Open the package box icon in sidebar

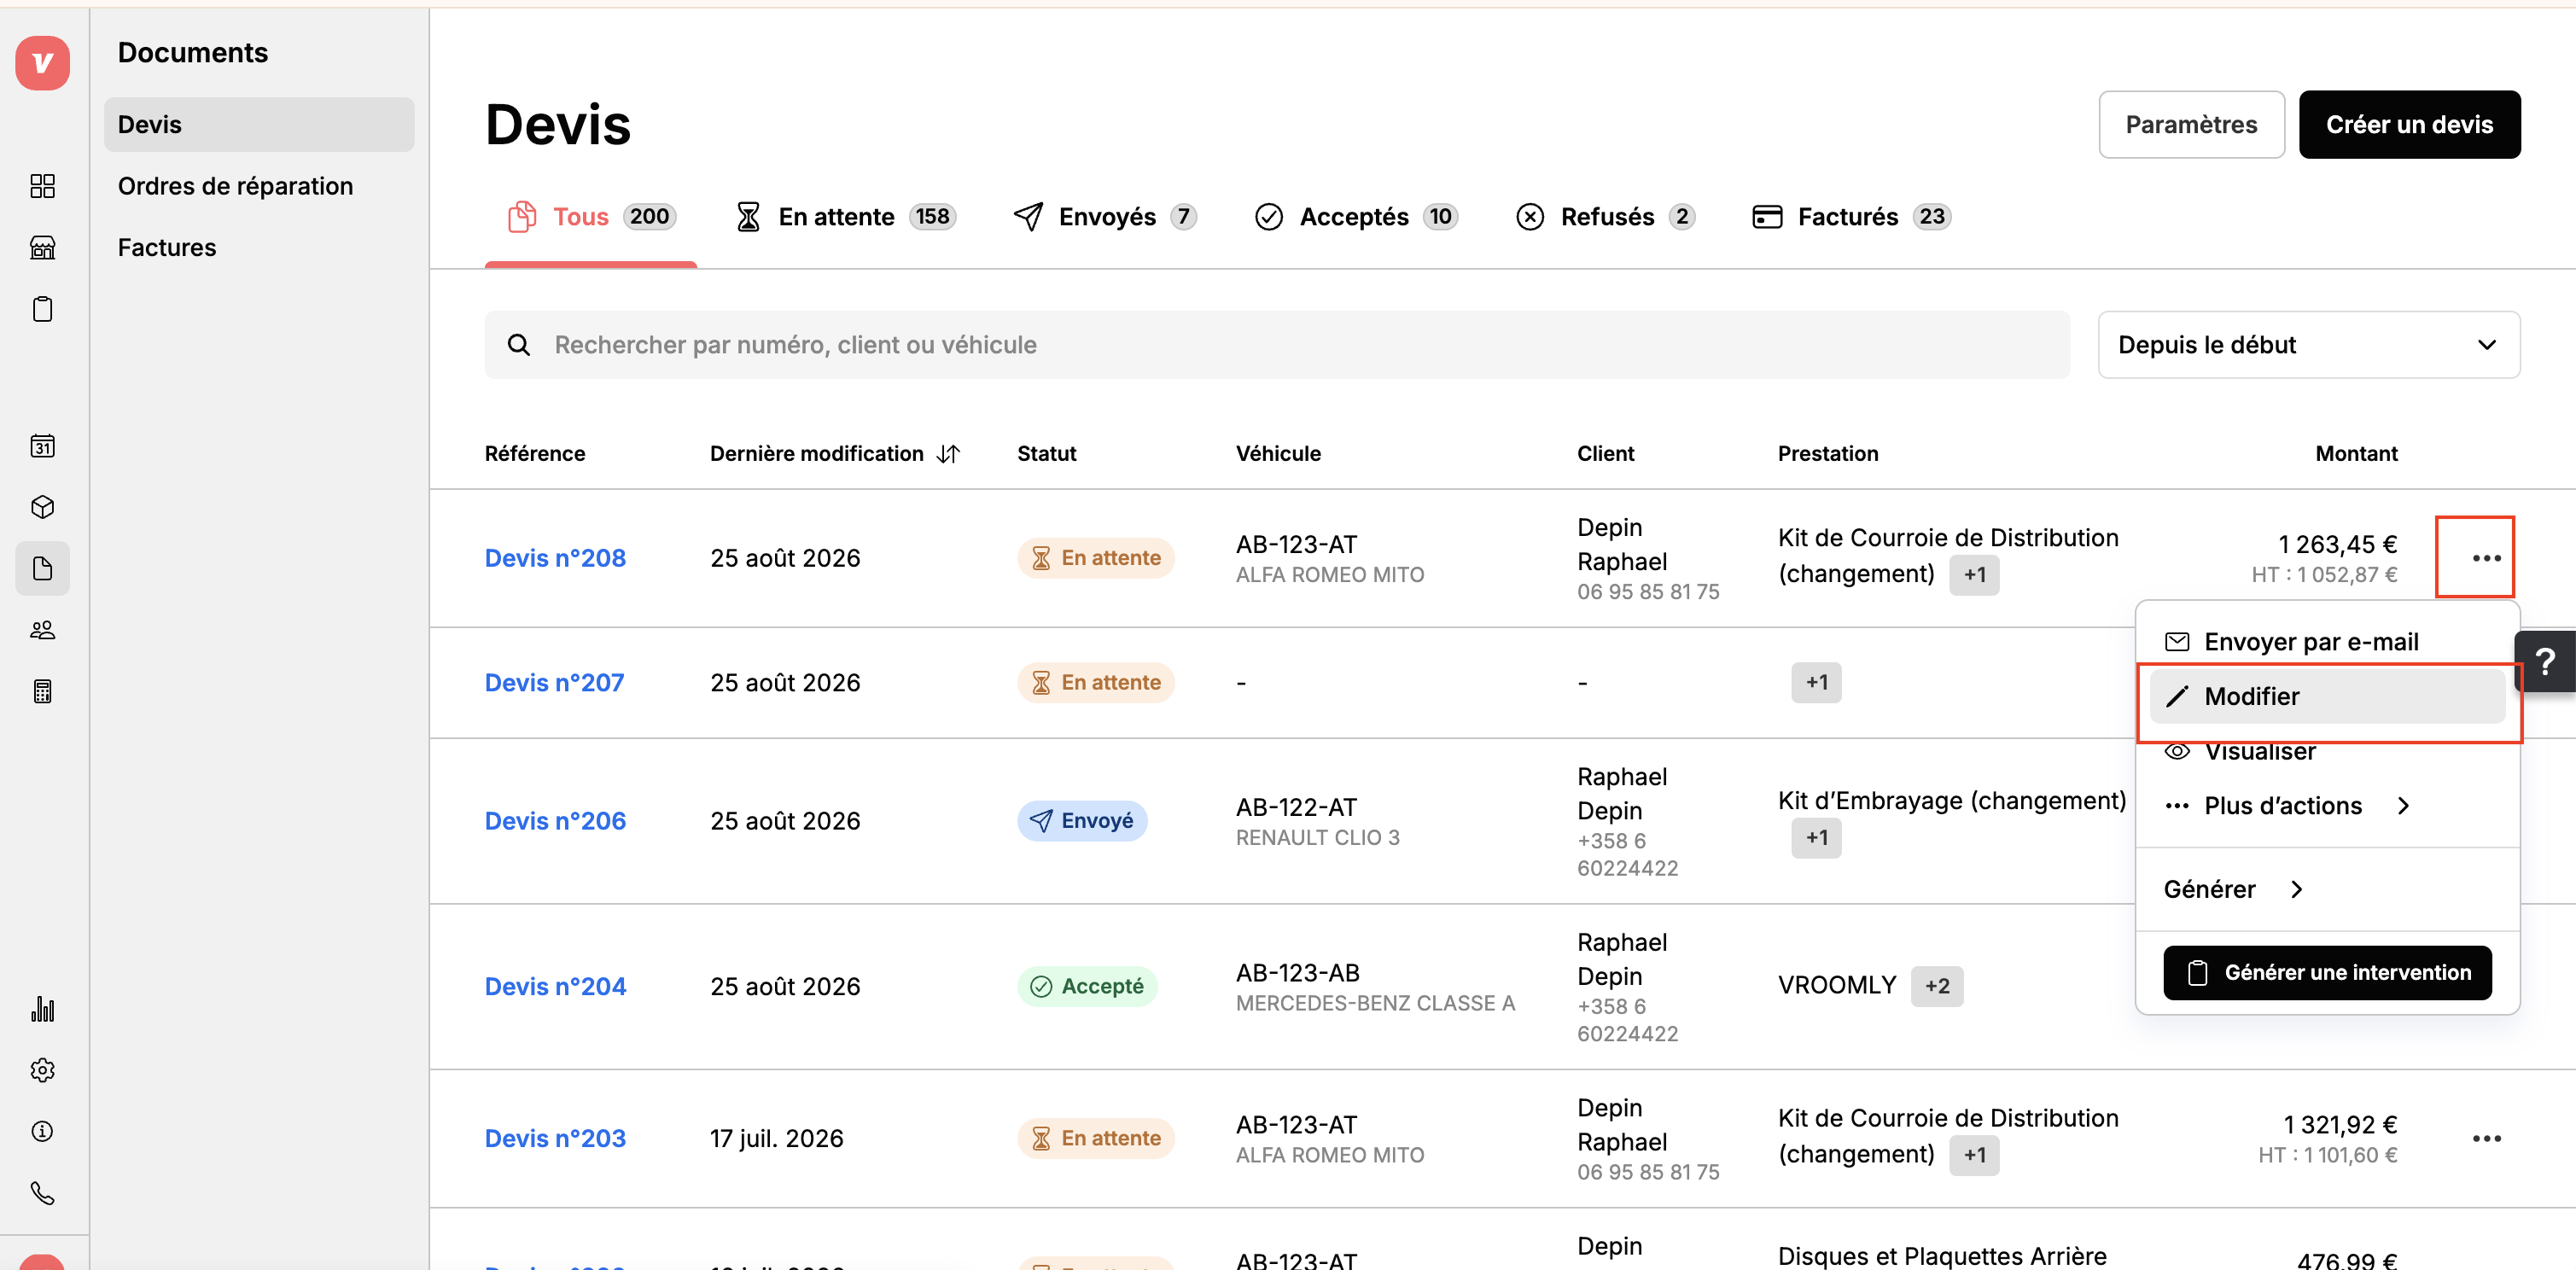pyautogui.click(x=42, y=507)
